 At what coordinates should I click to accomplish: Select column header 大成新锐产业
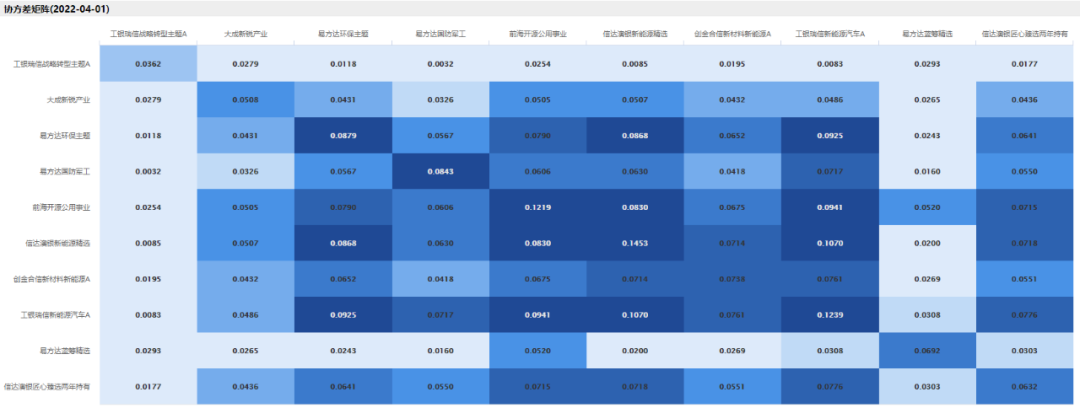pyautogui.click(x=245, y=33)
